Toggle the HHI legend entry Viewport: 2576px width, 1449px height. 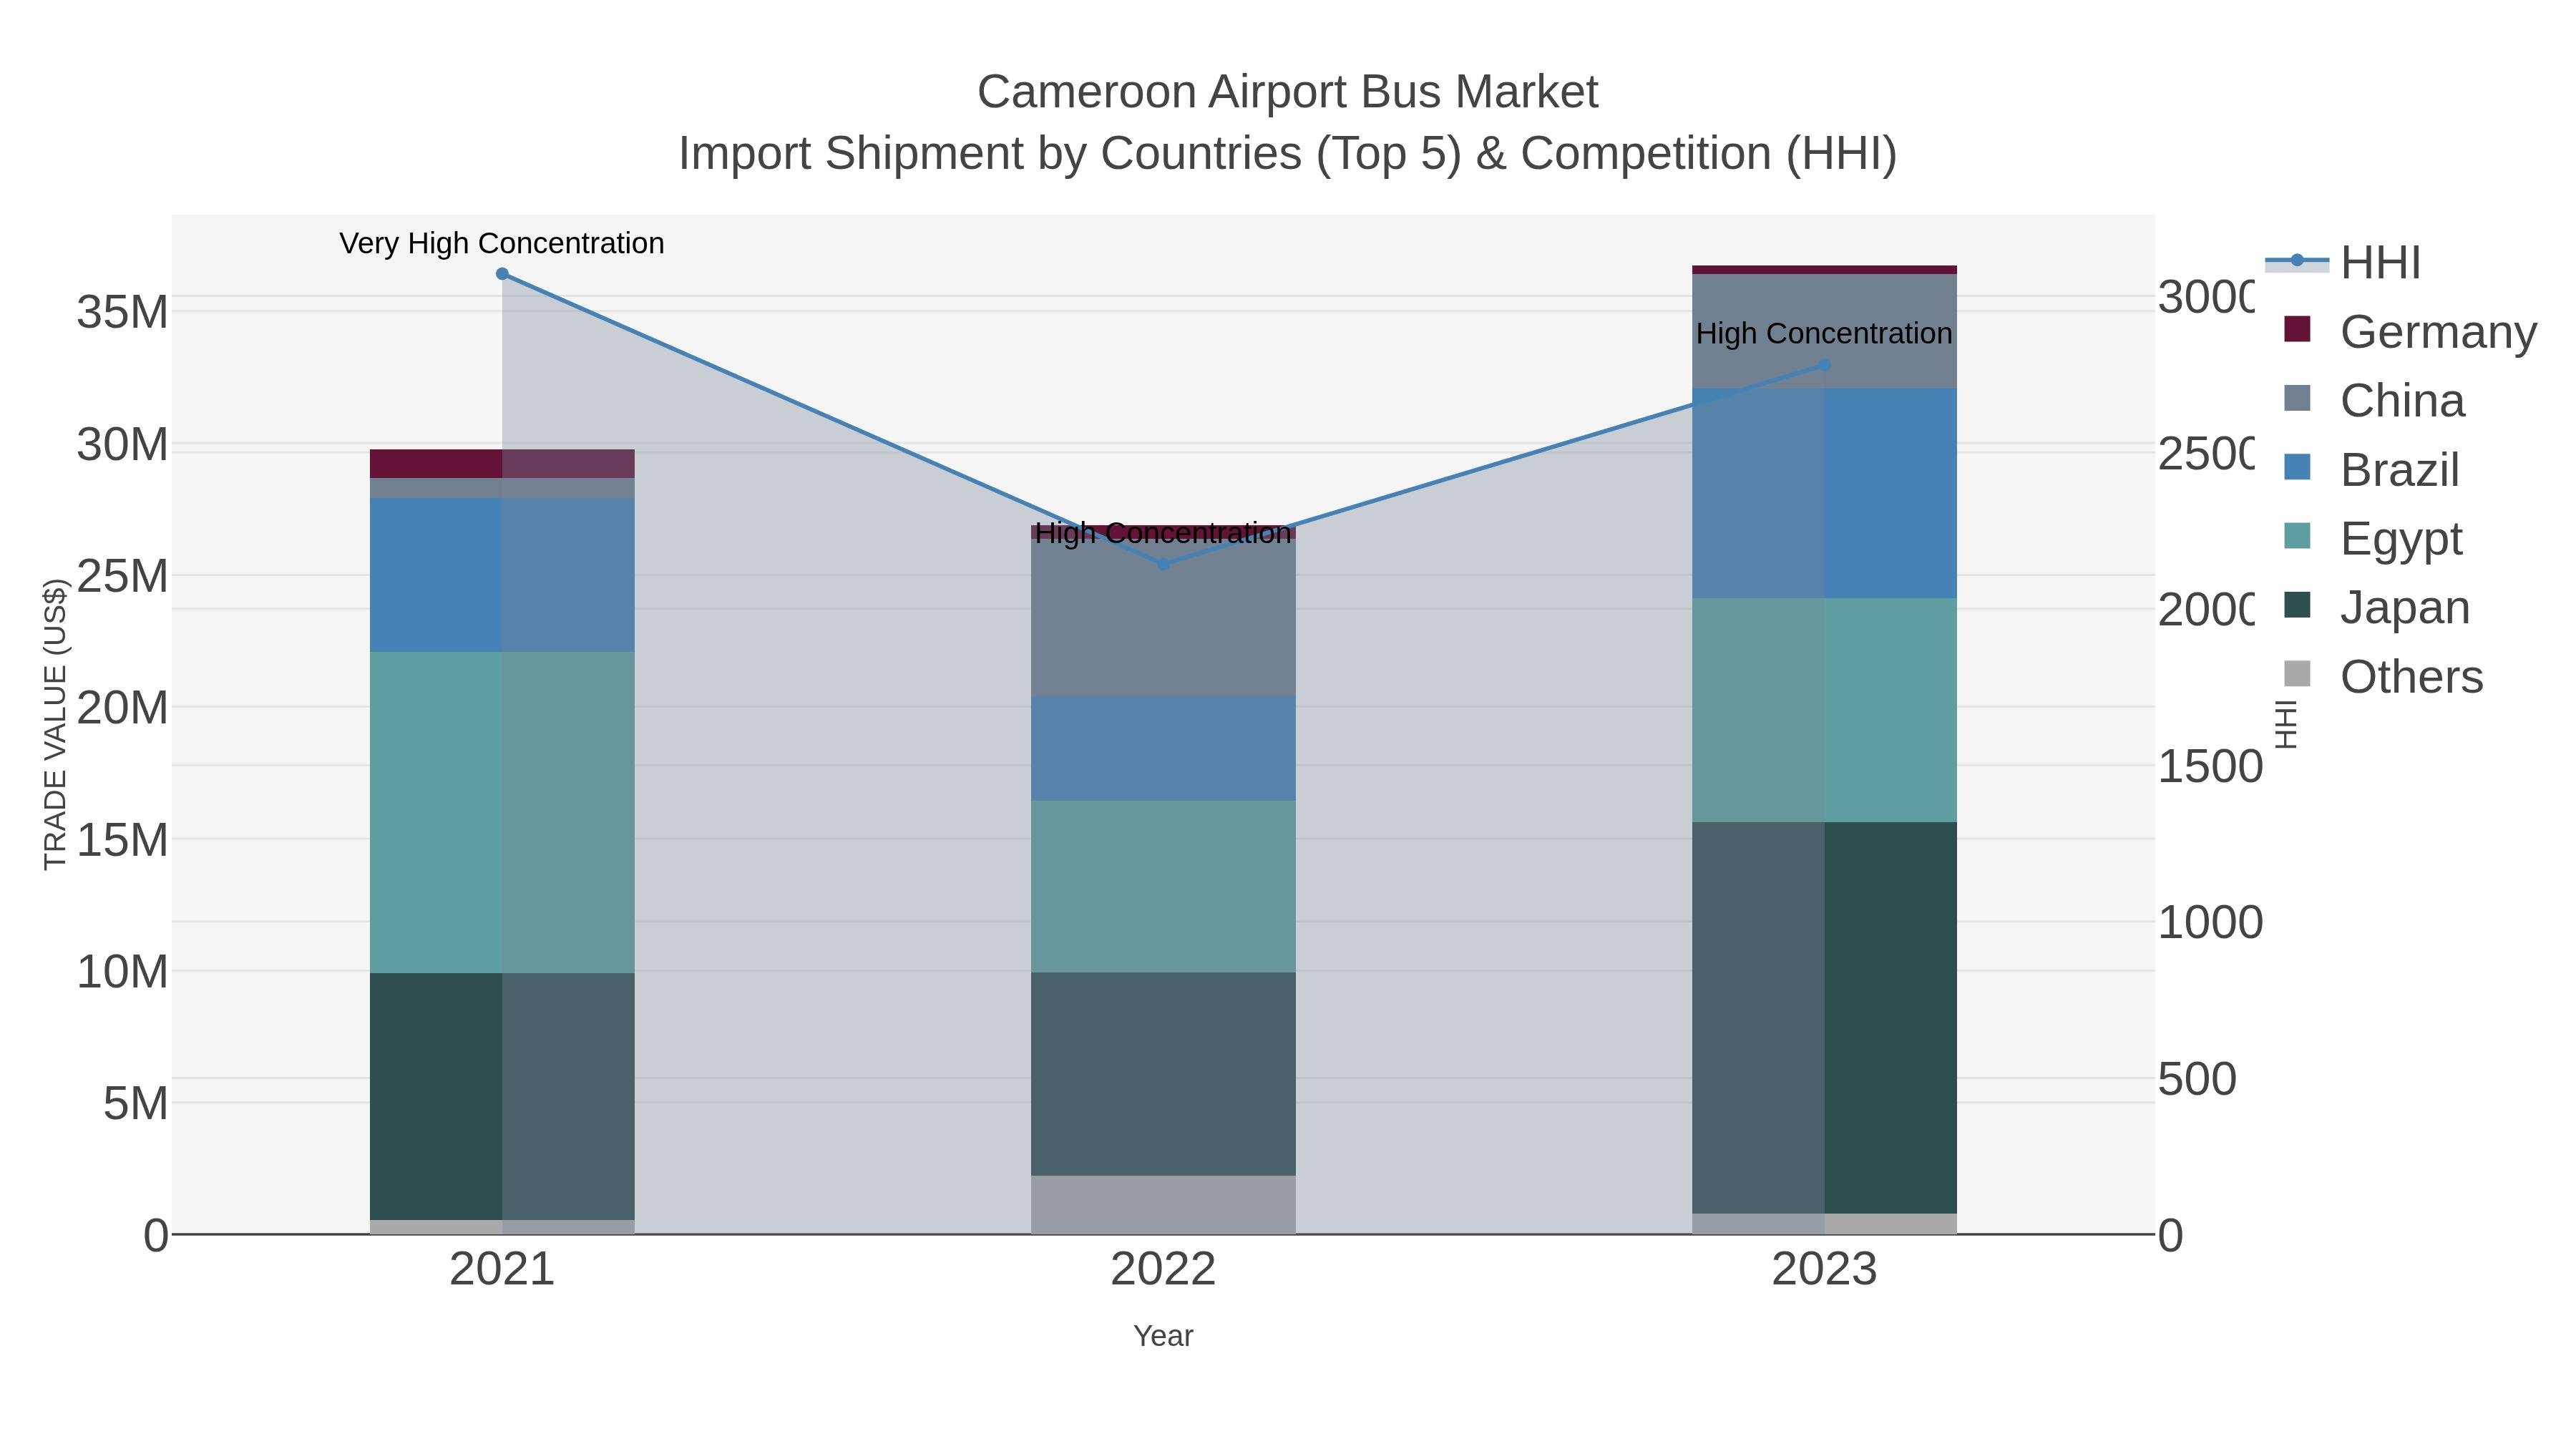pyautogui.click(x=2343, y=263)
